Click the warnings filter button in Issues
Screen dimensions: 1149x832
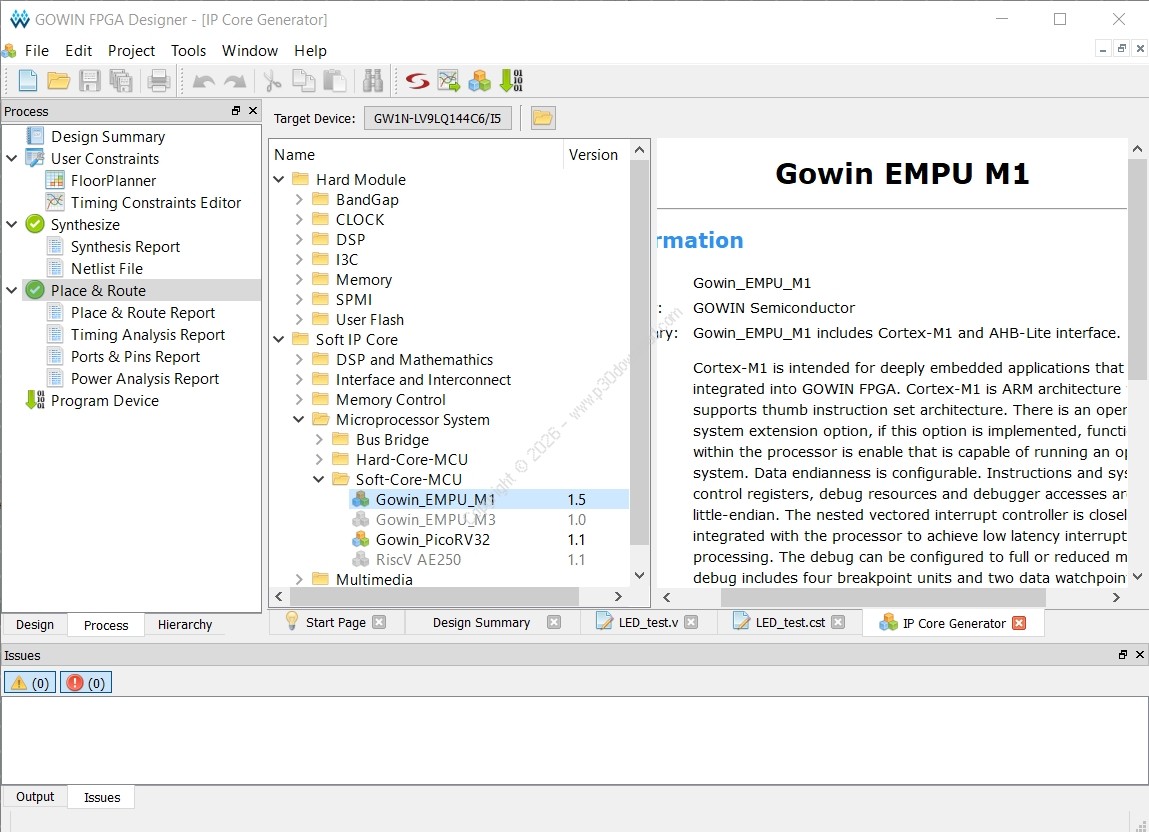30,683
